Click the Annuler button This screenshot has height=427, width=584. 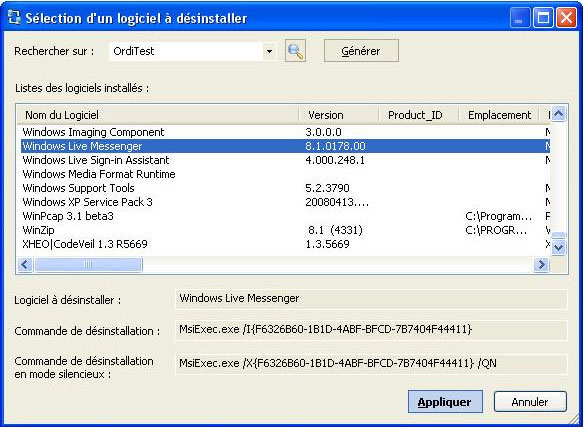[530, 402]
